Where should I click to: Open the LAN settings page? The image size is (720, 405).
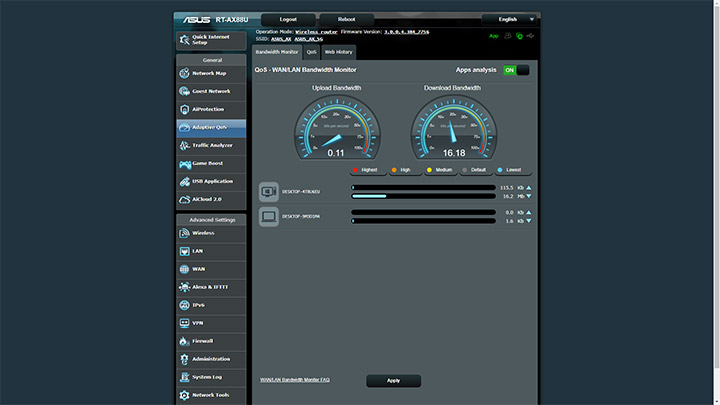tap(211, 251)
